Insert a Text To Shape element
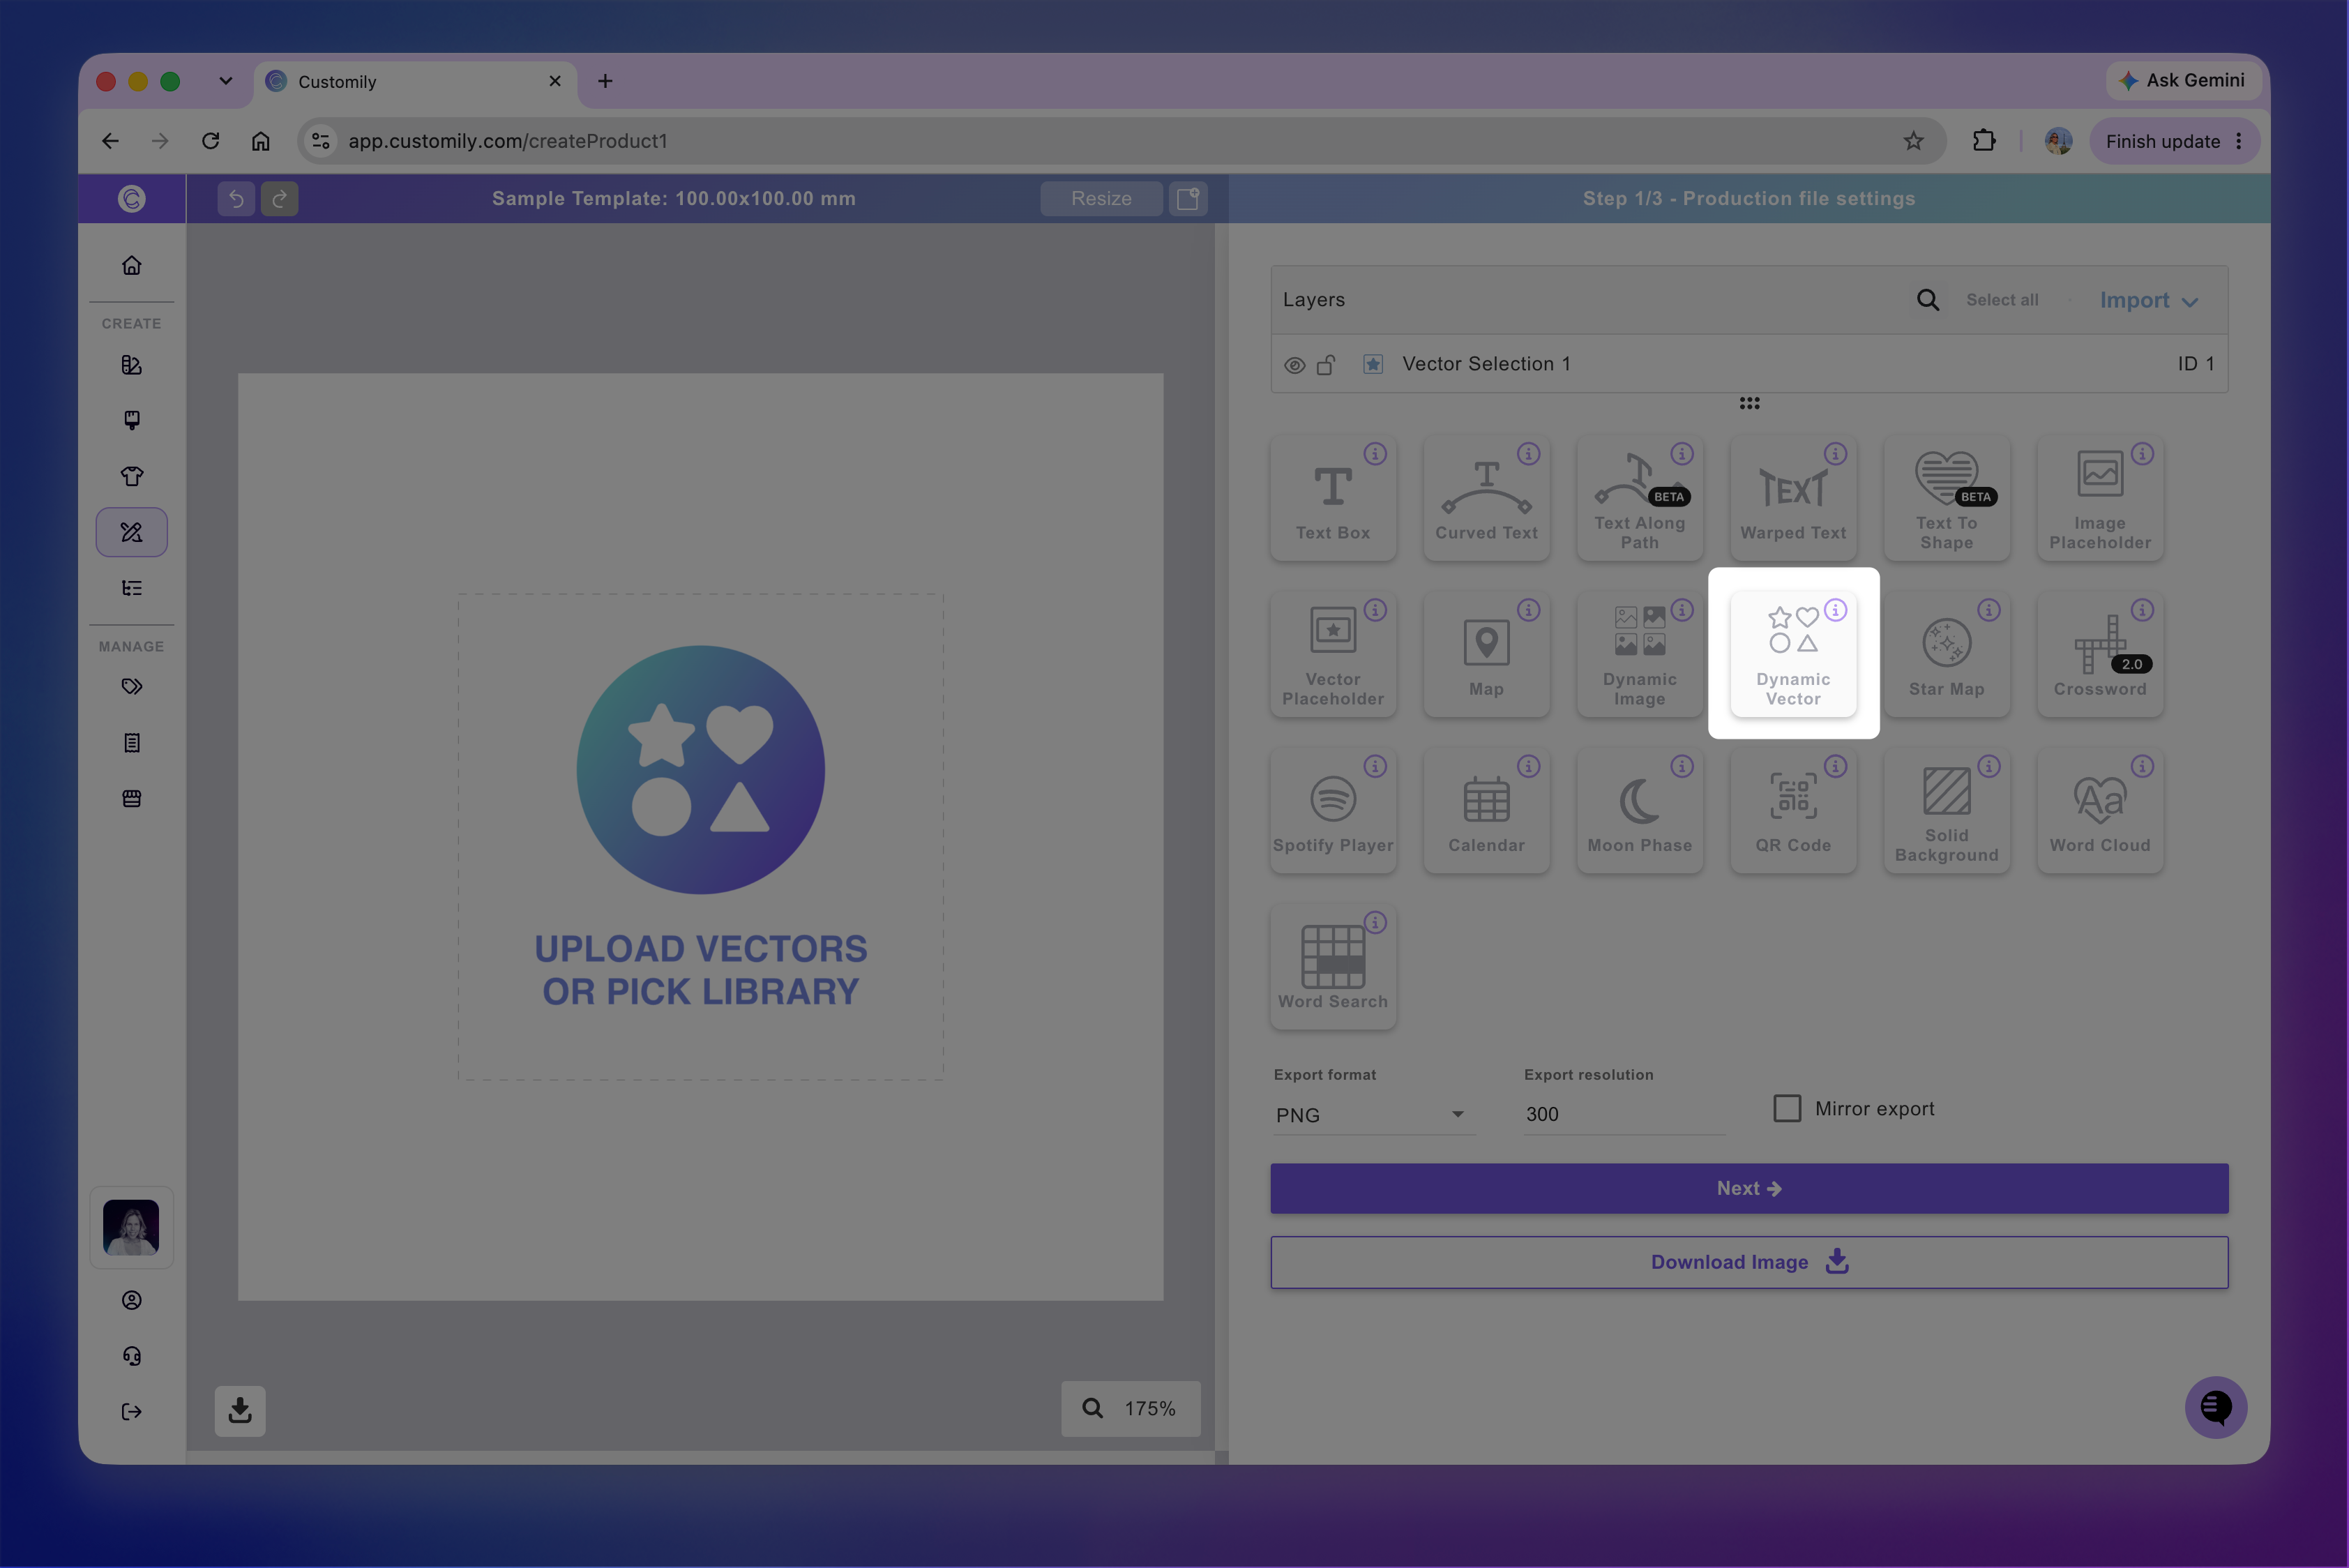This screenshot has height=1568, width=2349. click(x=1946, y=497)
